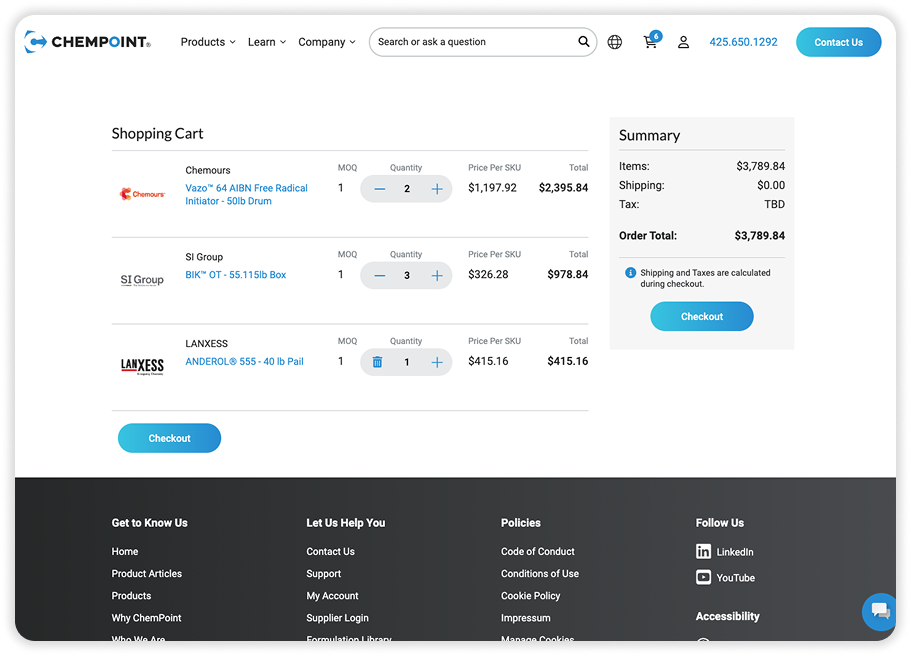This screenshot has width=911, height=656.
Task: Click the info icon beside shipping note
Action: click(x=630, y=273)
